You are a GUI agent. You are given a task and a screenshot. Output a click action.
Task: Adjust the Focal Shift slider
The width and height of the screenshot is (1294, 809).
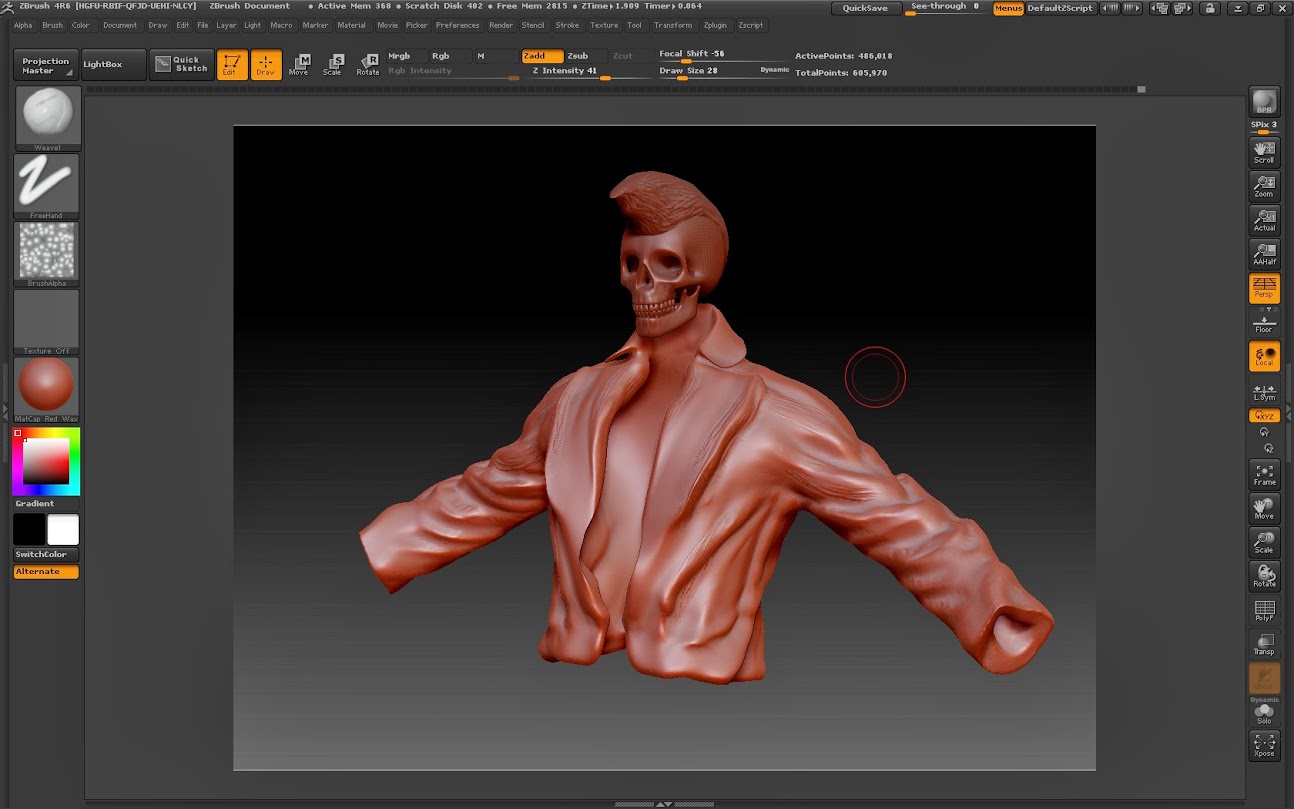[x=722, y=55]
